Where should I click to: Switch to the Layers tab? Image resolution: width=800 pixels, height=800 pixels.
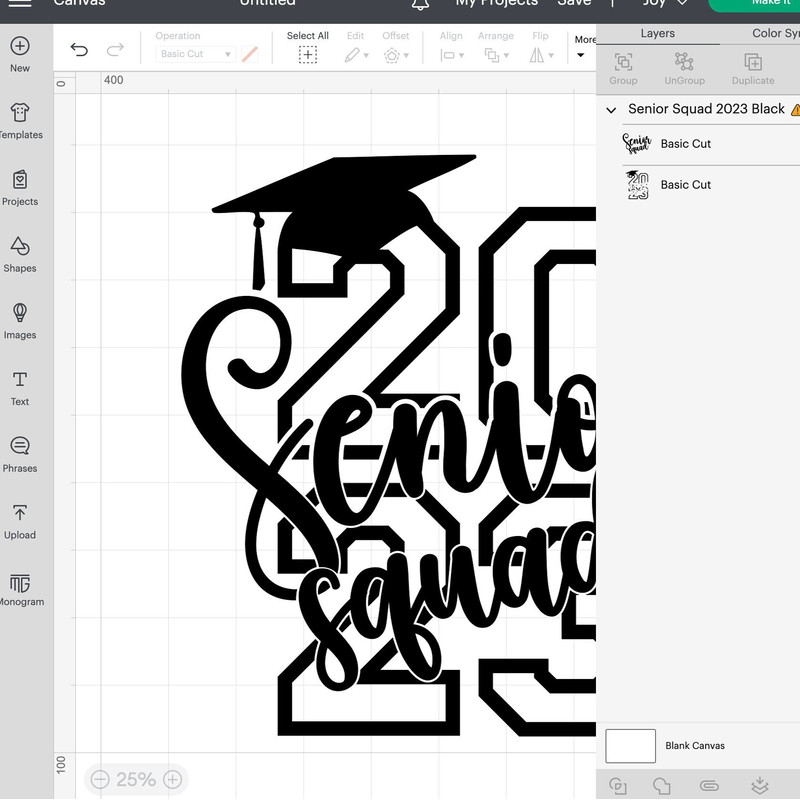point(657,33)
